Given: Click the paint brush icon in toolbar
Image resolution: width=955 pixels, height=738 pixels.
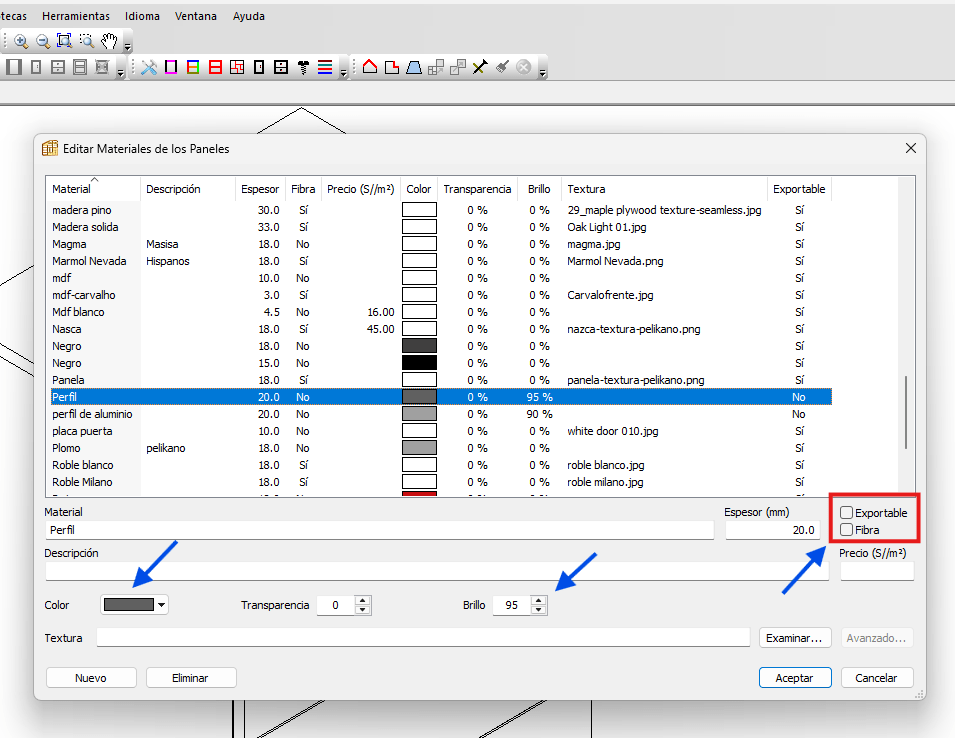Looking at the screenshot, I should (x=501, y=68).
